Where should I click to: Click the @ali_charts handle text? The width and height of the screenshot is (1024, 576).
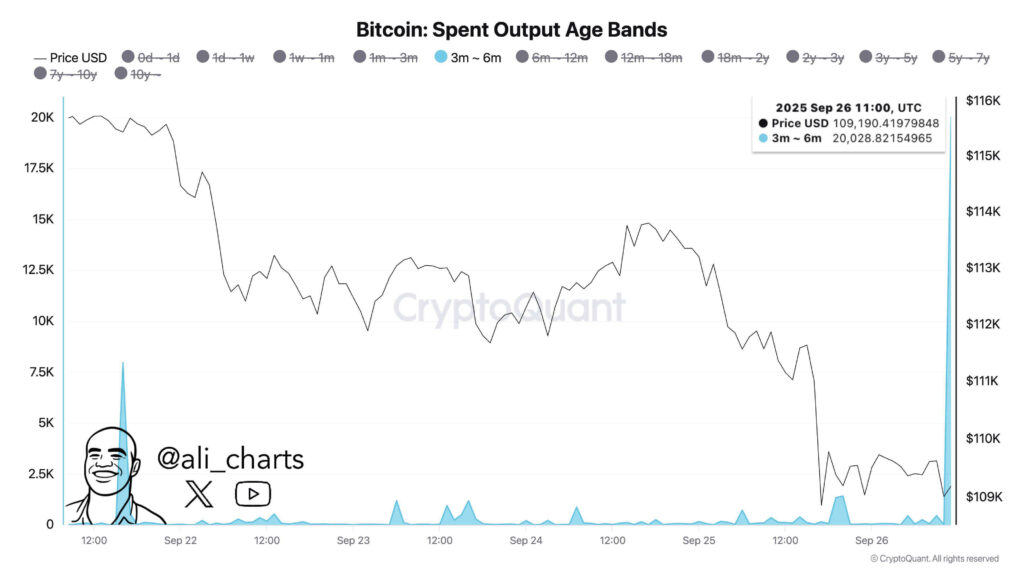click(x=230, y=459)
